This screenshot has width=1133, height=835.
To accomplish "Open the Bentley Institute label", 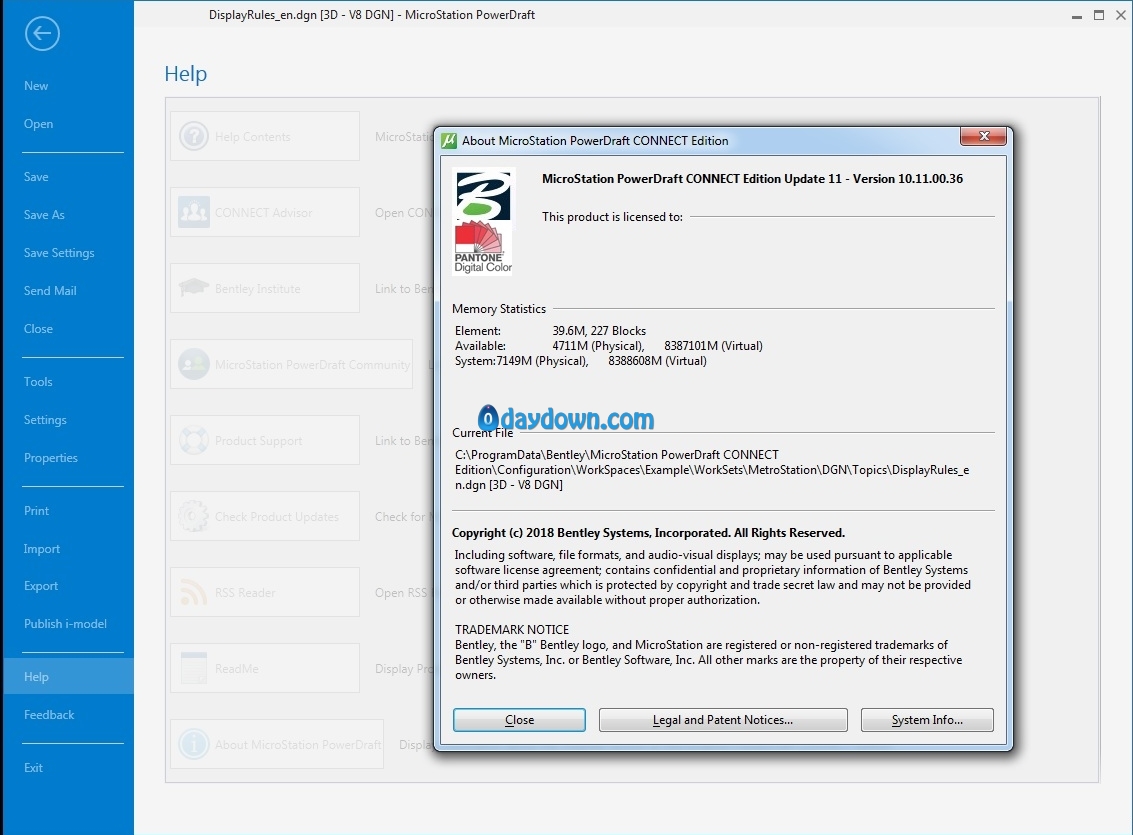I will (x=257, y=289).
